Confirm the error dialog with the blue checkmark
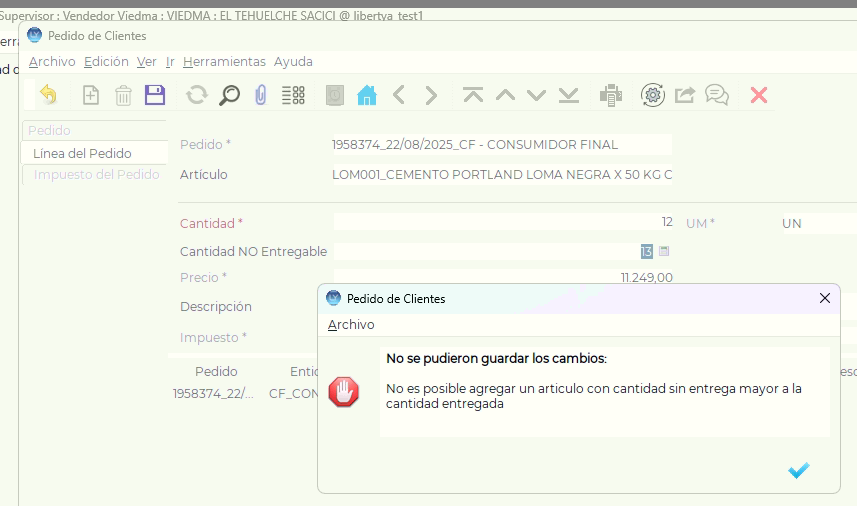 [x=799, y=470]
